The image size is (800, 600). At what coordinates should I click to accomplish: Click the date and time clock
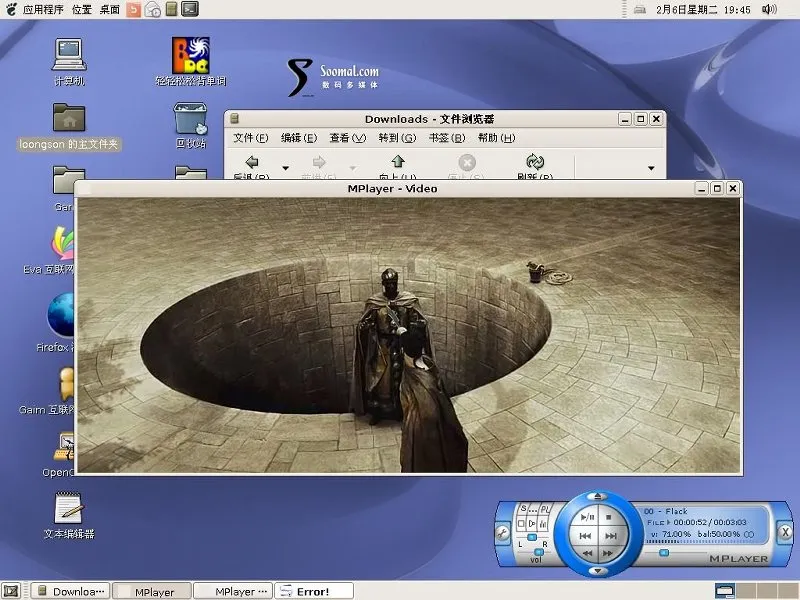tap(703, 10)
